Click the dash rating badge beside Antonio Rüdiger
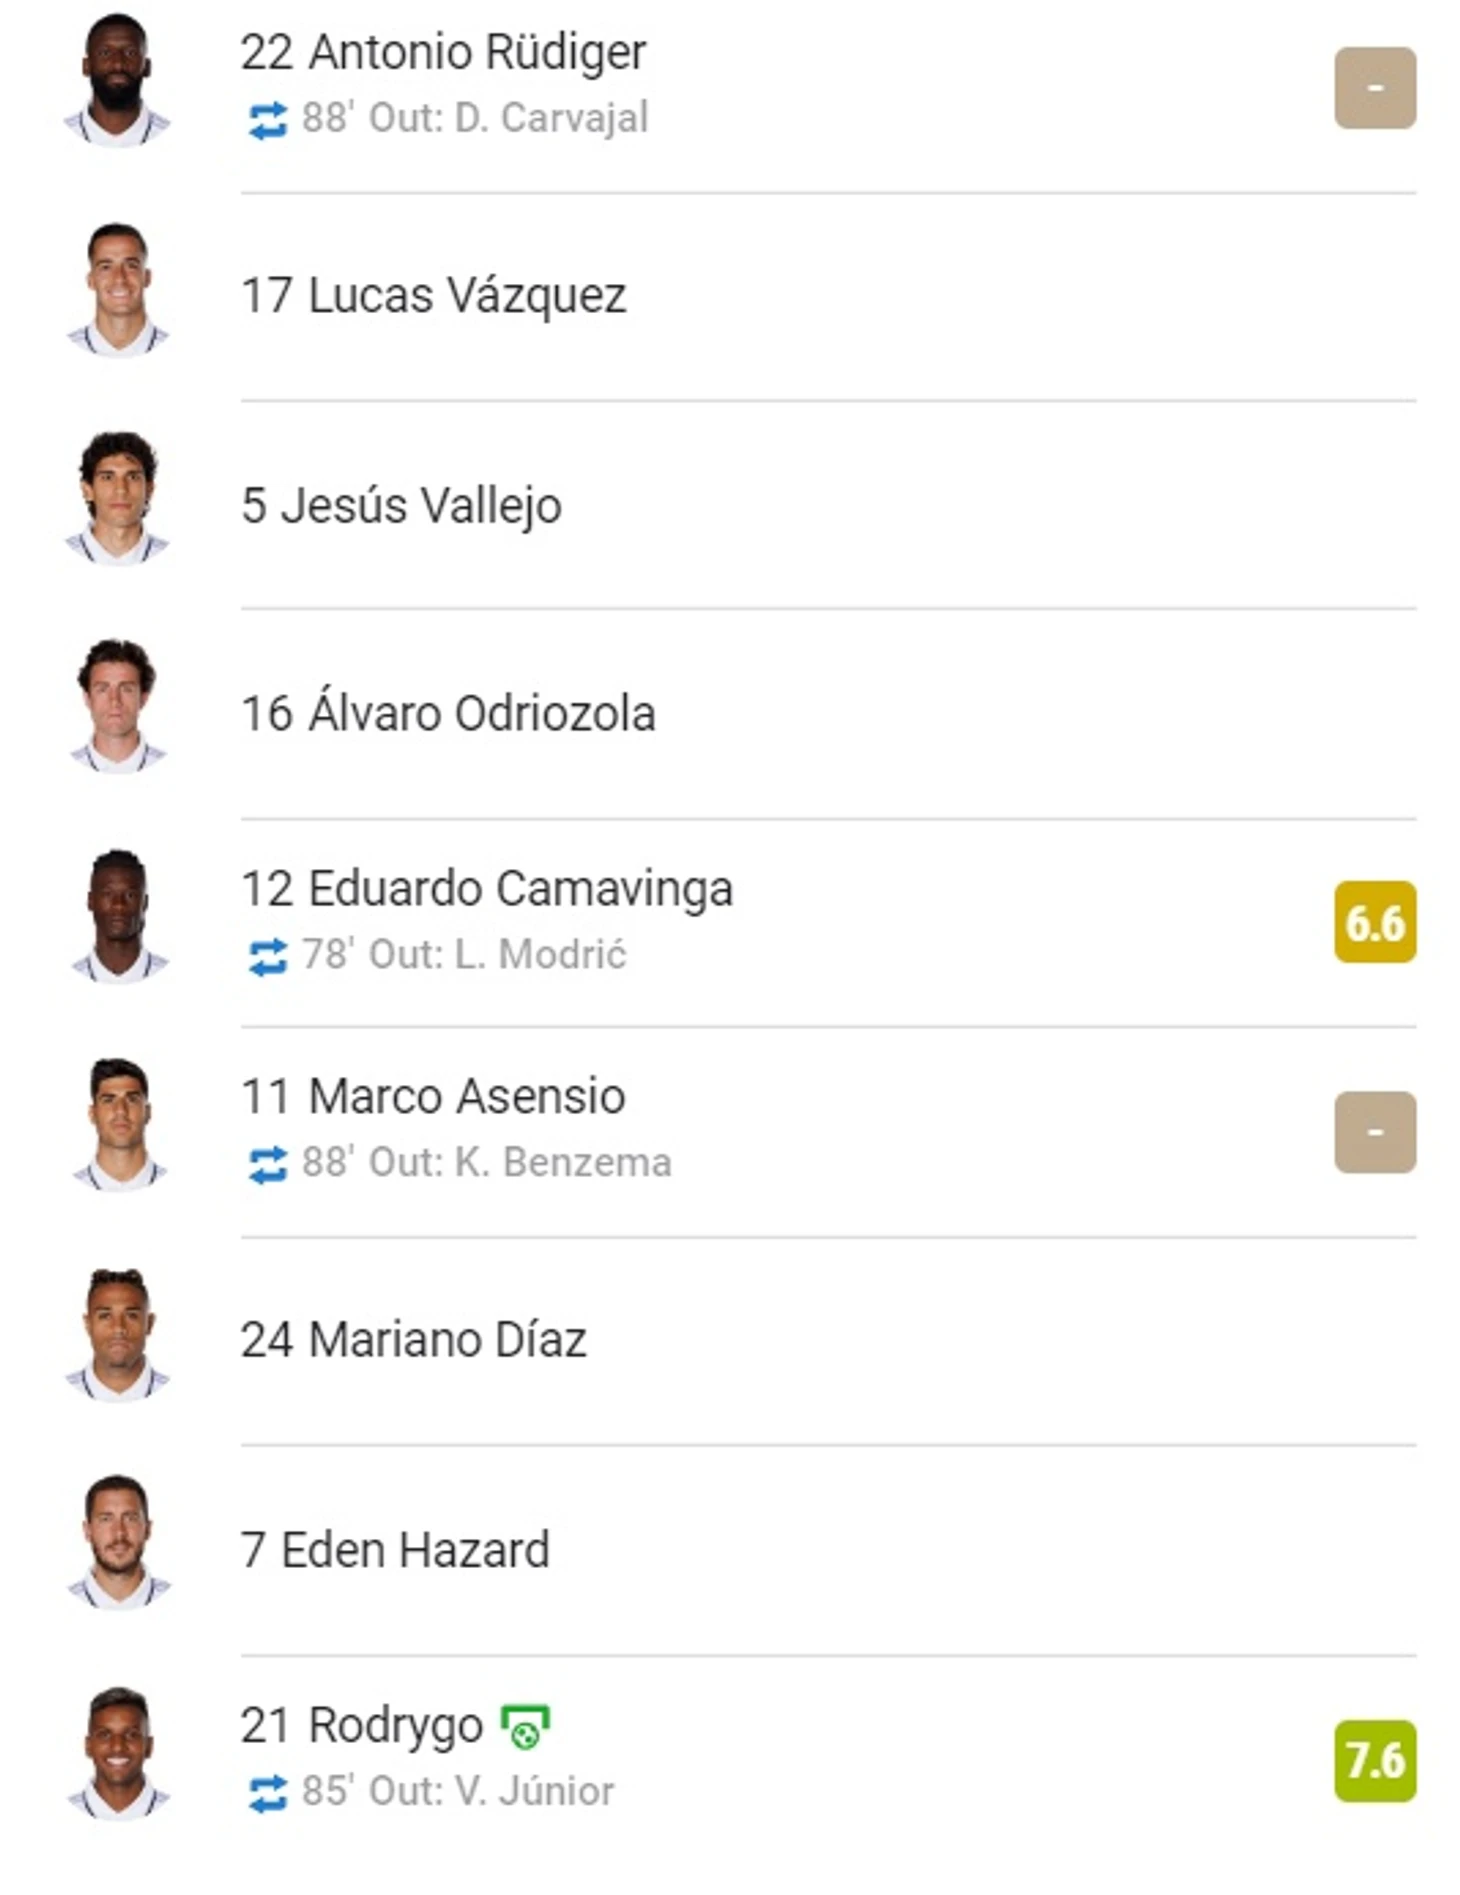This screenshot has width=1460, height=1895. pyautogui.click(x=1374, y=88)
